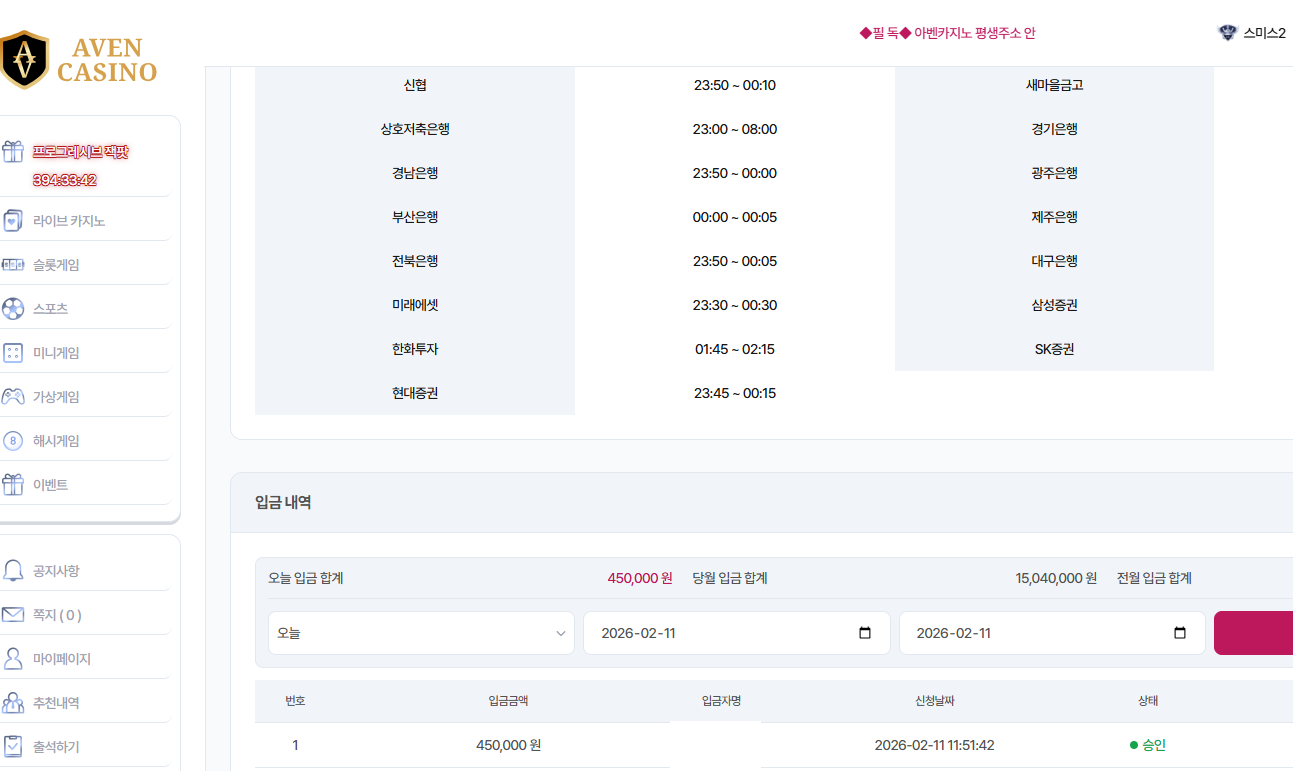This screenshot has height=771, width=1293.
Task: Click the crimson search button
Action: tap(1254, 633)
